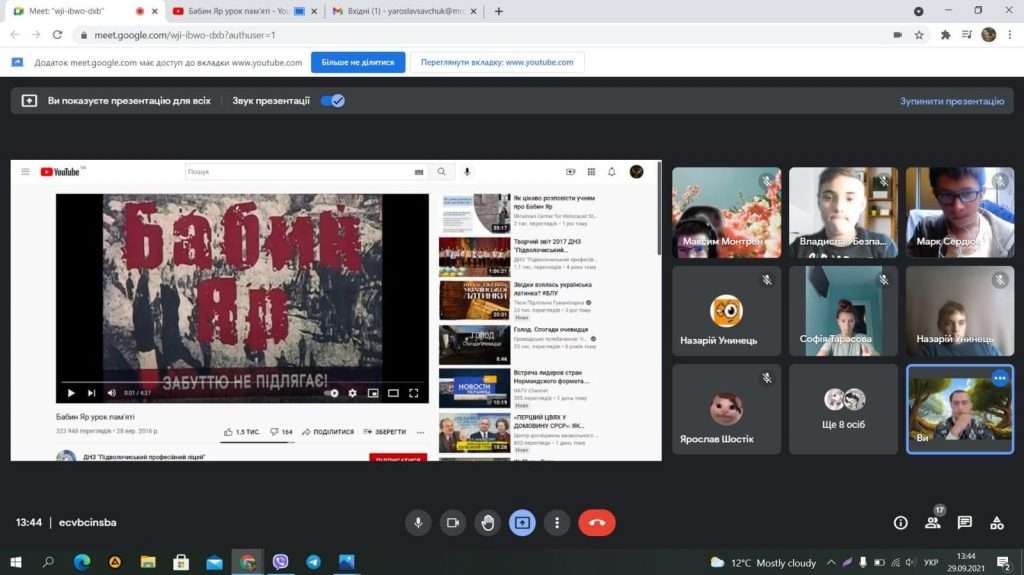Play the Бабин Яр video
1024x575 pixels.
pyautogui.click(x=71, y=393)
